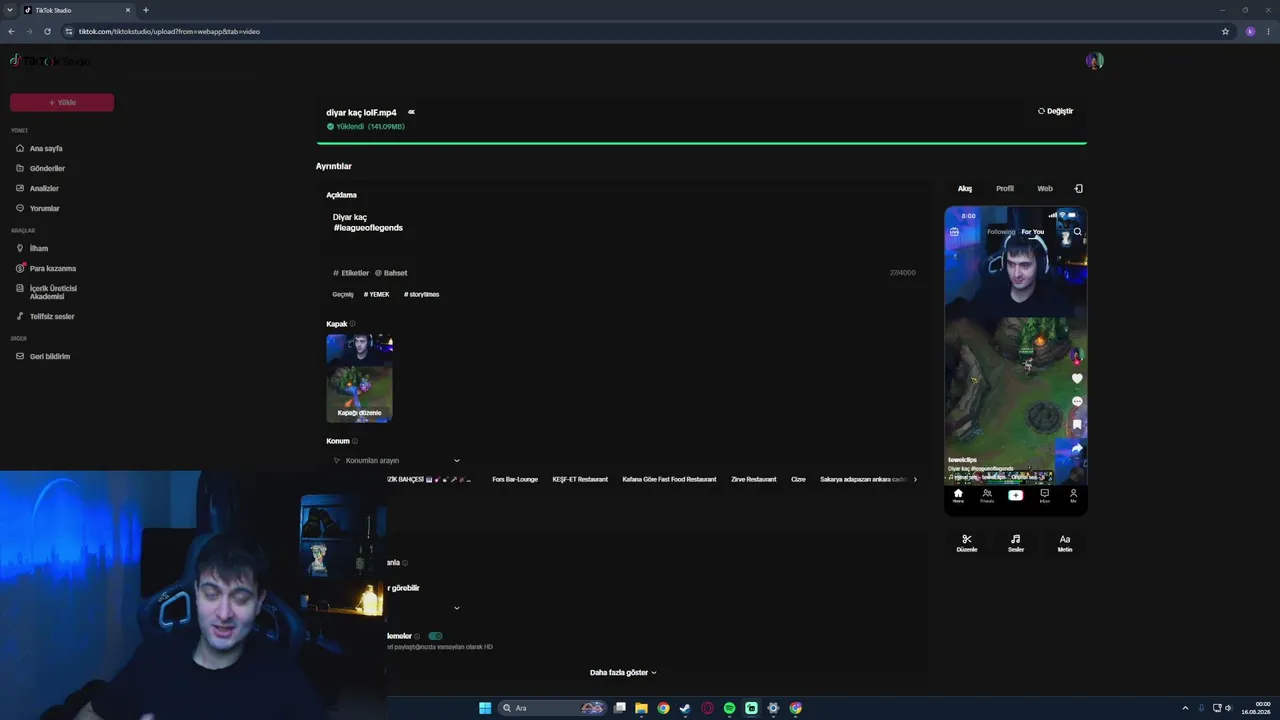
Task: Add the # YEMEK hashtag suggestion
Action: coord(377,294)
